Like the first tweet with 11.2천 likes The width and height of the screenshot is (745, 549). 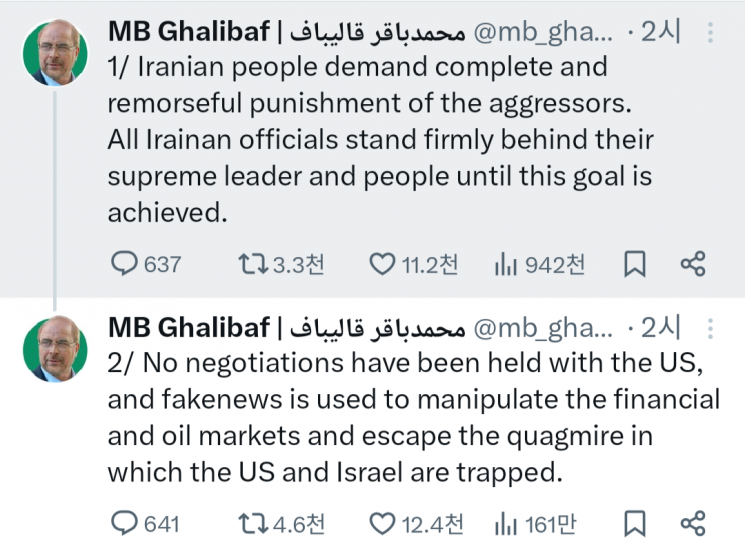point(382,264)
